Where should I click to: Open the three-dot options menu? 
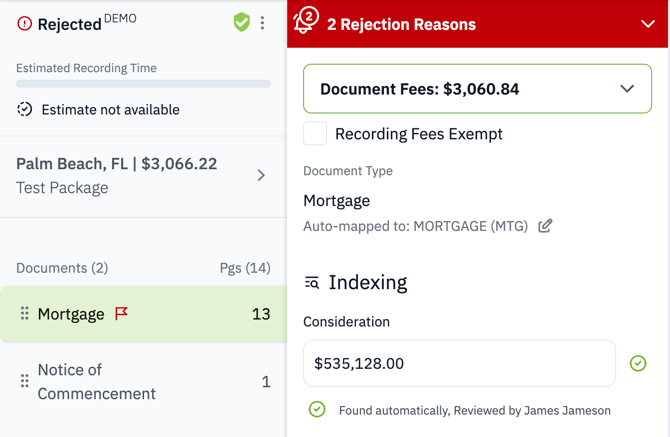tap(262, 23)
